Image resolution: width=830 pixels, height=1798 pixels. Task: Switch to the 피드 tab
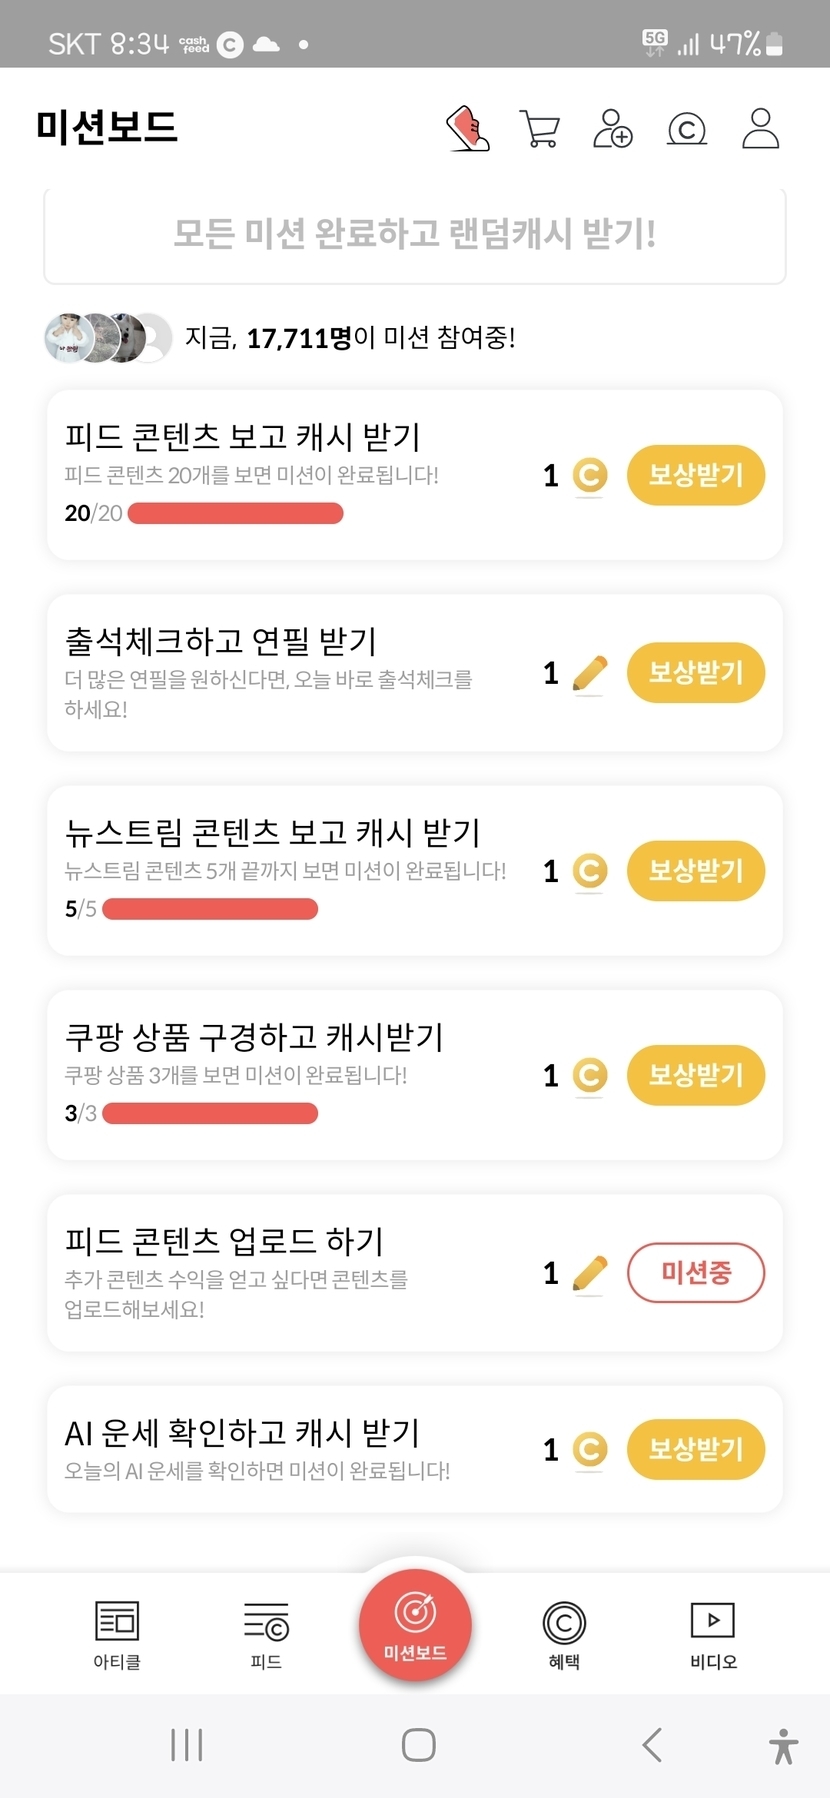[x=266, y=1634]
